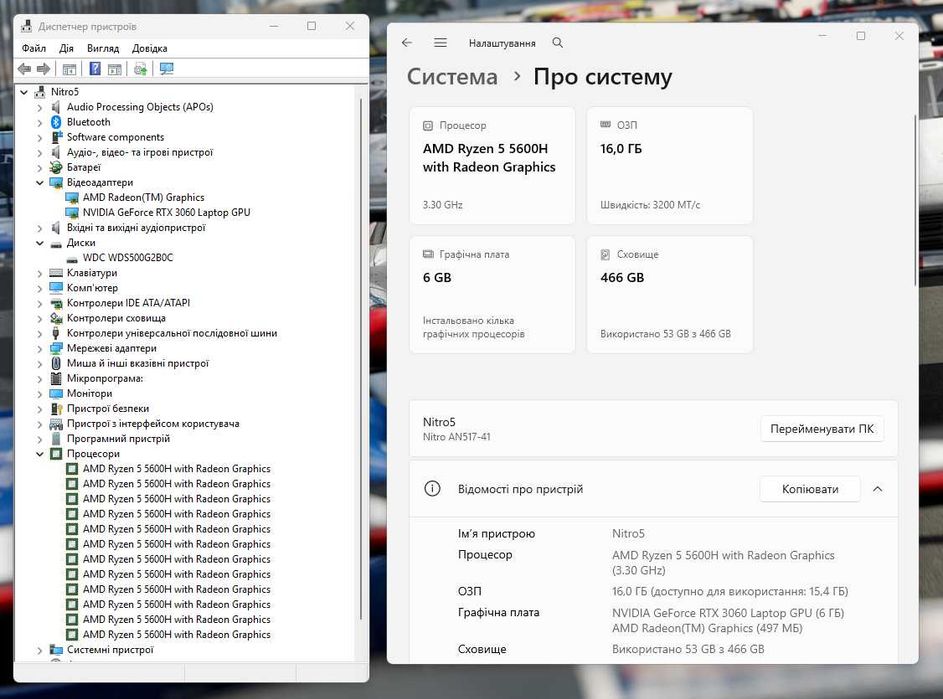The height and width of the screenshot is (699, 943).
Task: Select Вхідні та вихідні аудіопристрої
Action: point(136,227)
